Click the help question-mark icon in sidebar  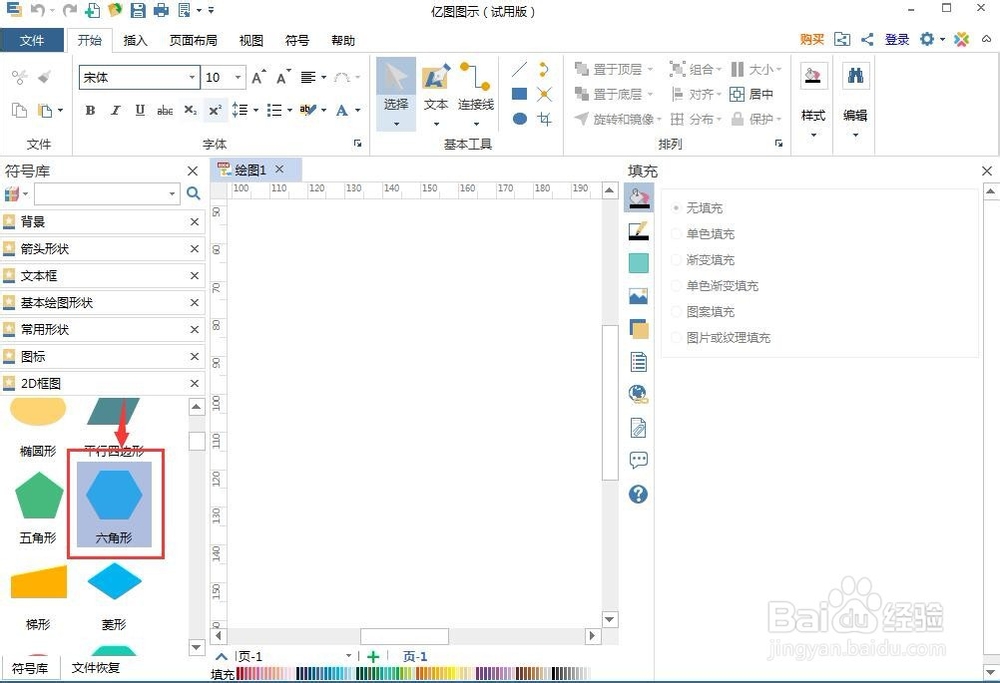(x=638, y=494)
